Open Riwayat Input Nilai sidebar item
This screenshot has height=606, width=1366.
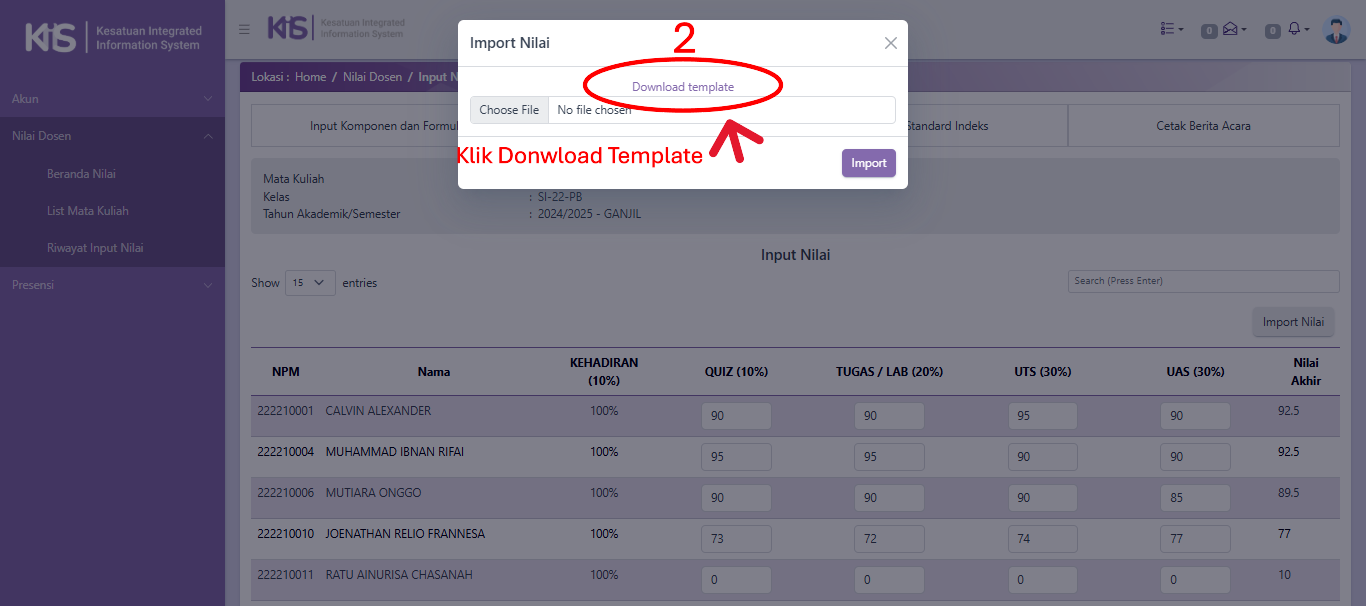click(95, 248)
